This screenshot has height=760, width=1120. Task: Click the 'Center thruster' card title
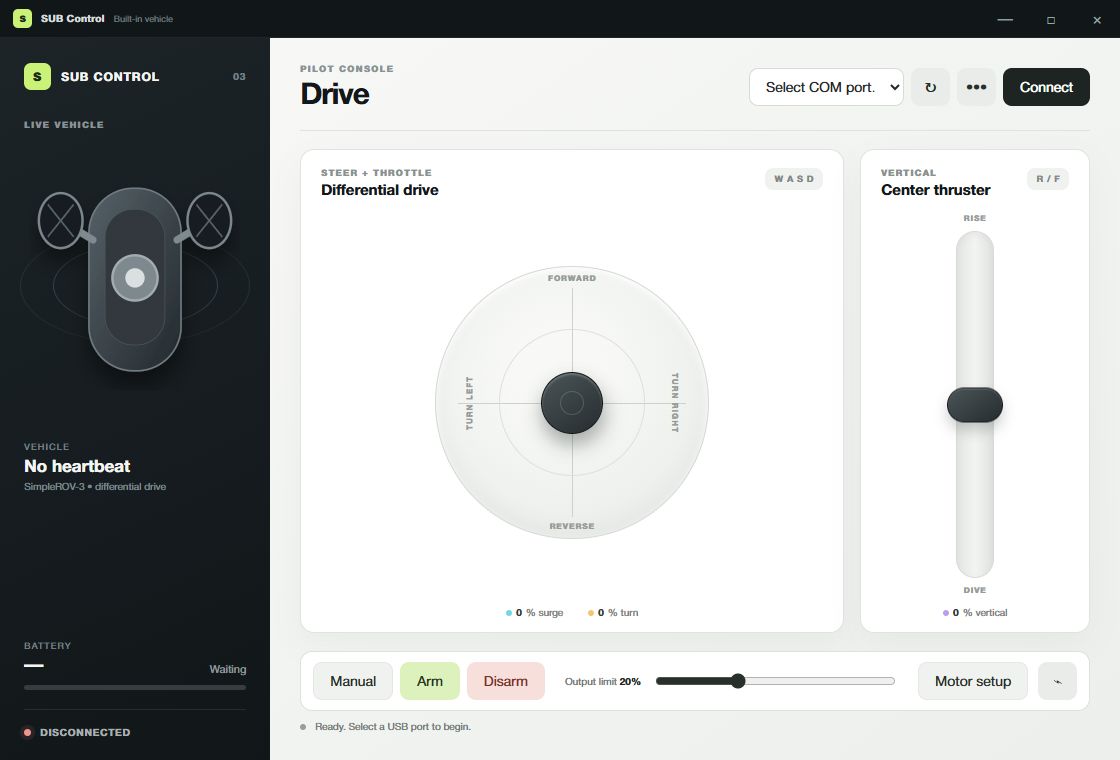click(x=935, y=190)
